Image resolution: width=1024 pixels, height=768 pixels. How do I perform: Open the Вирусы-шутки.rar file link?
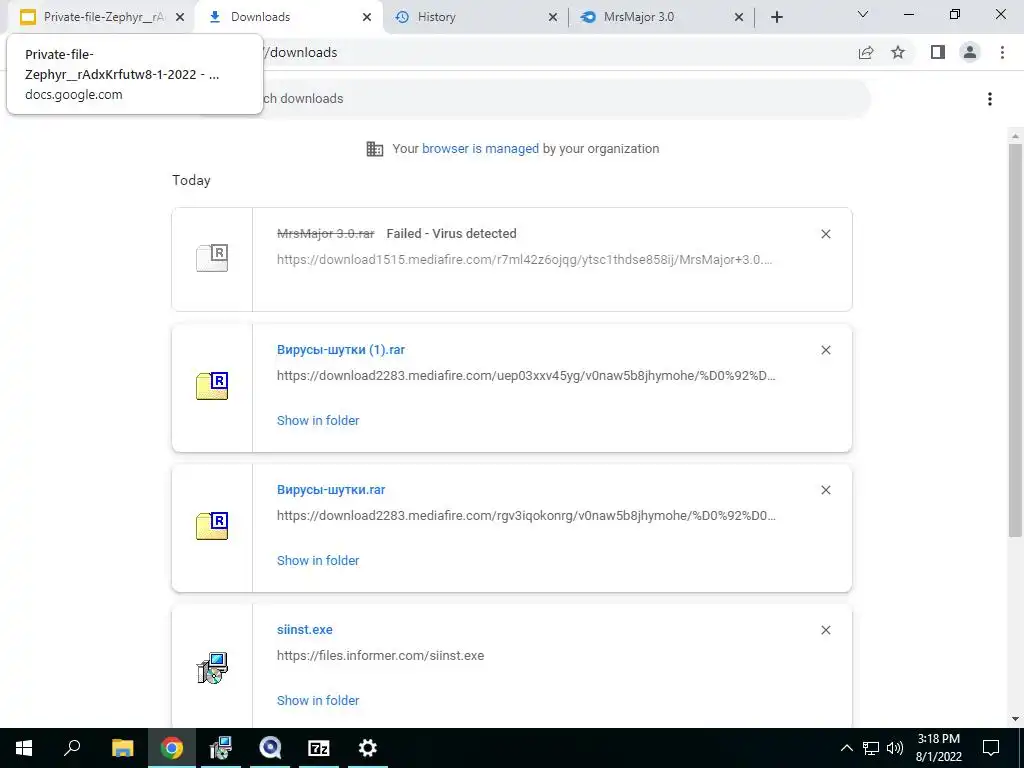coord(331,490)
